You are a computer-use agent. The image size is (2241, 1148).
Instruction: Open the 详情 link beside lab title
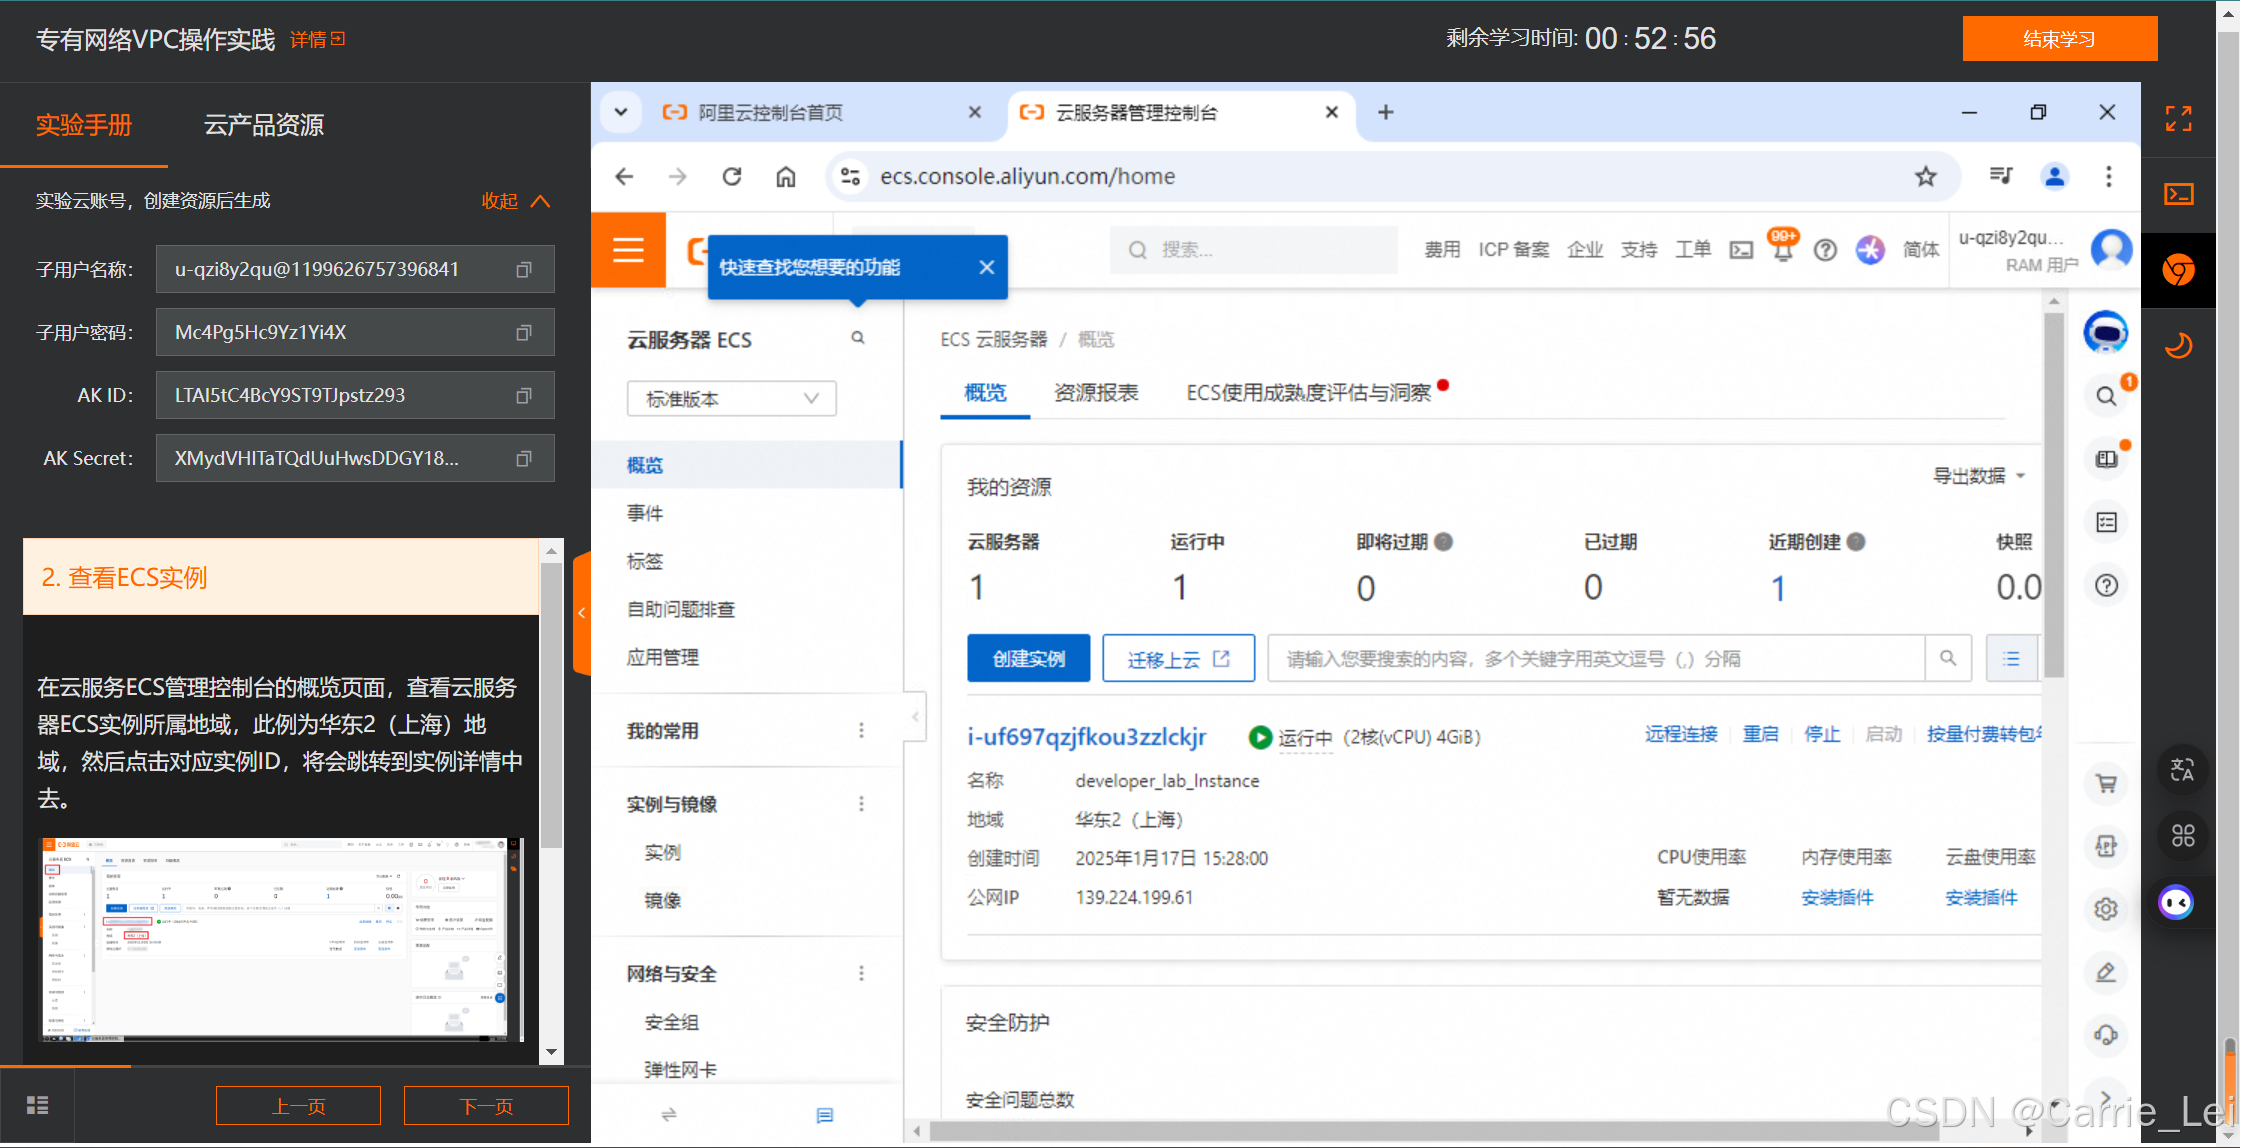318,39
